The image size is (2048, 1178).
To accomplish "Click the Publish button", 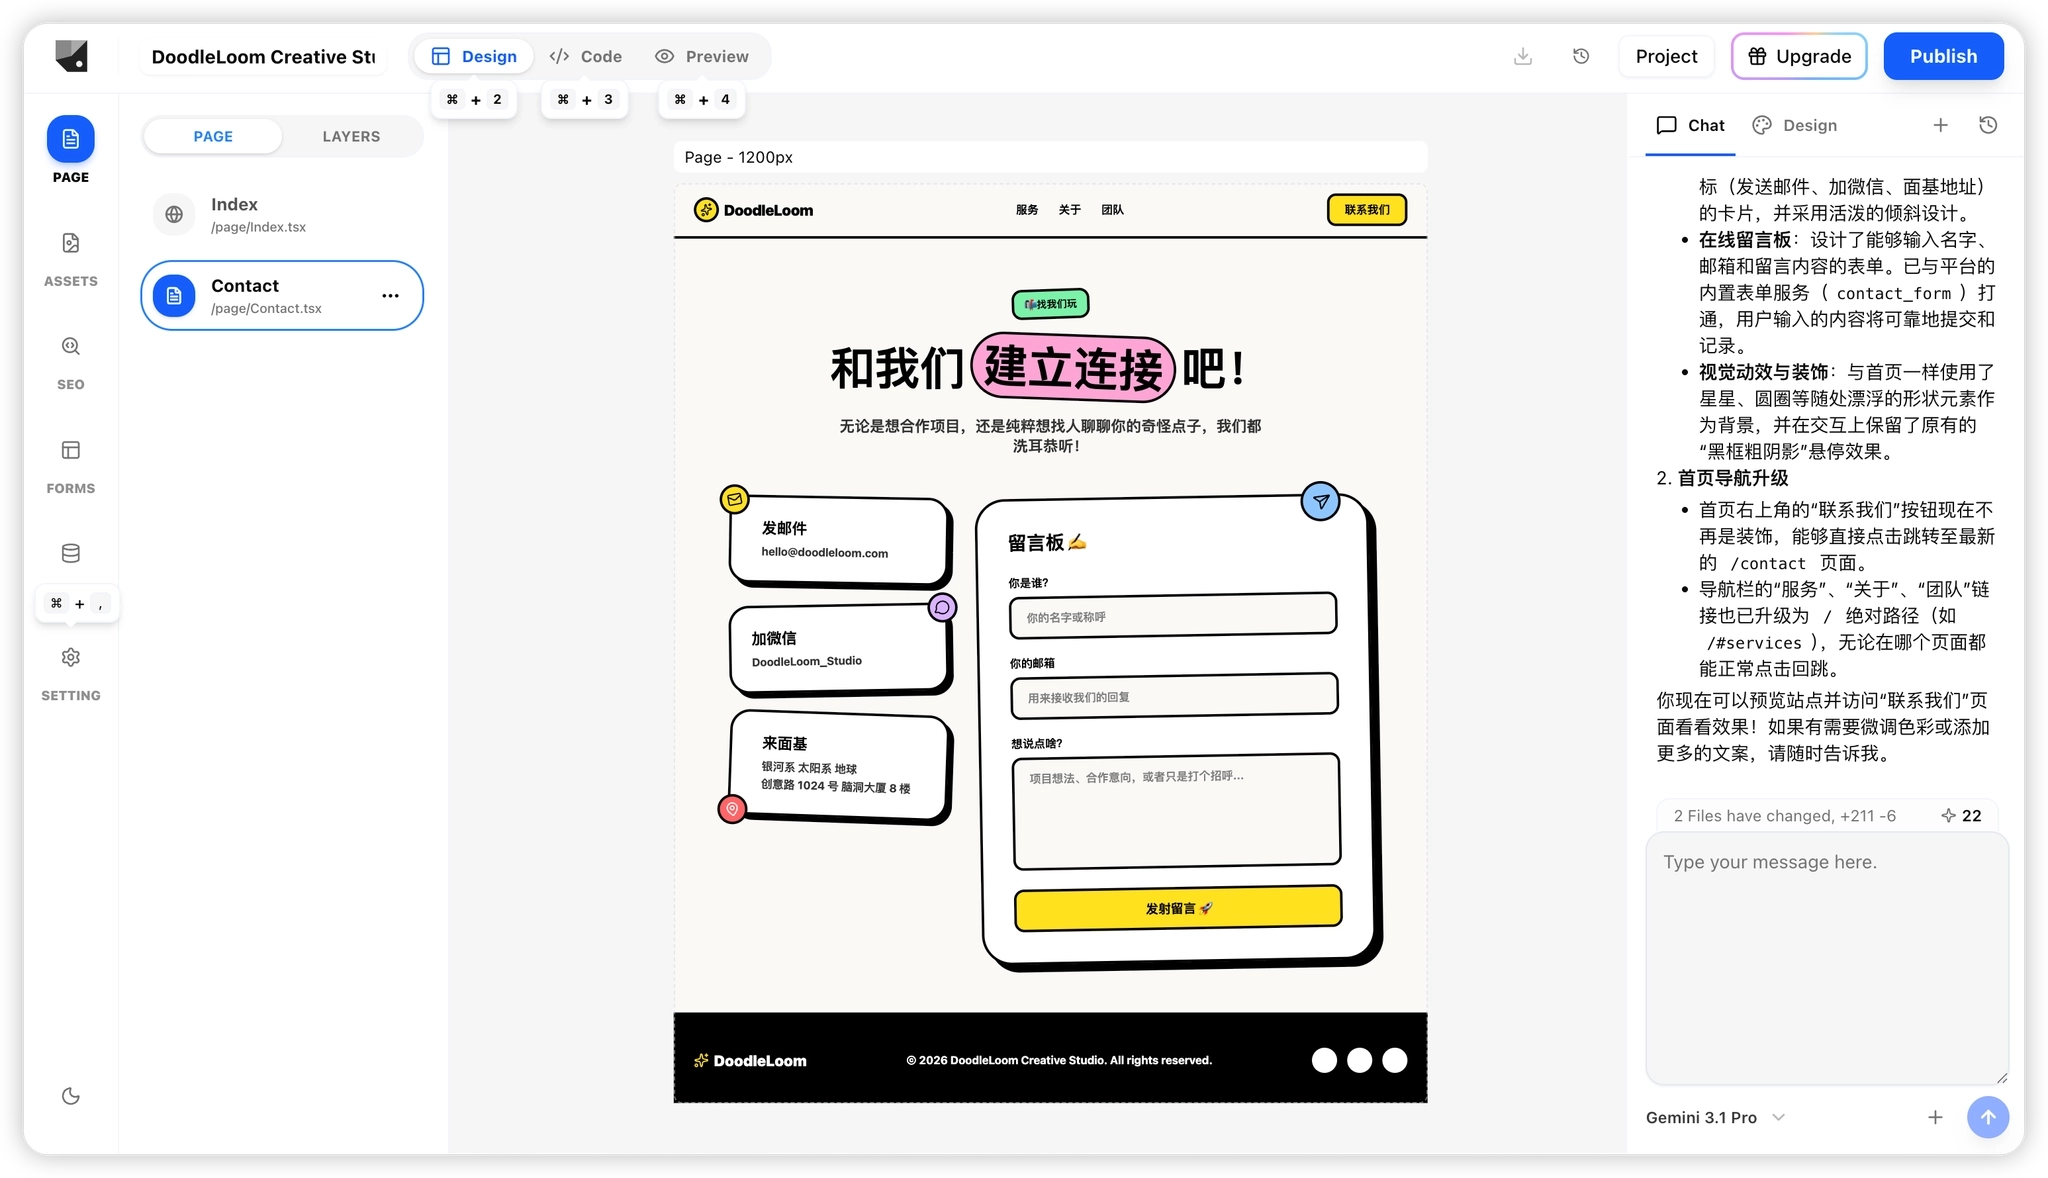I will coord(1943,56).
